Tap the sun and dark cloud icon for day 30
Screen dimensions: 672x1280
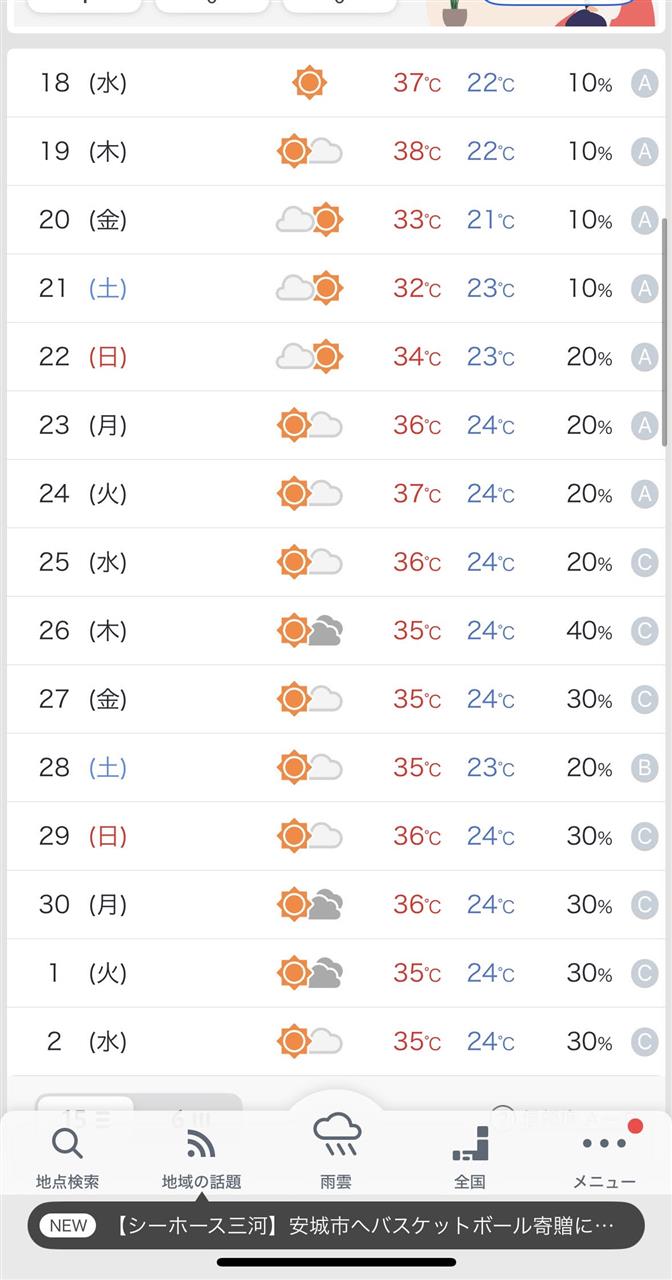pos(310,905)
